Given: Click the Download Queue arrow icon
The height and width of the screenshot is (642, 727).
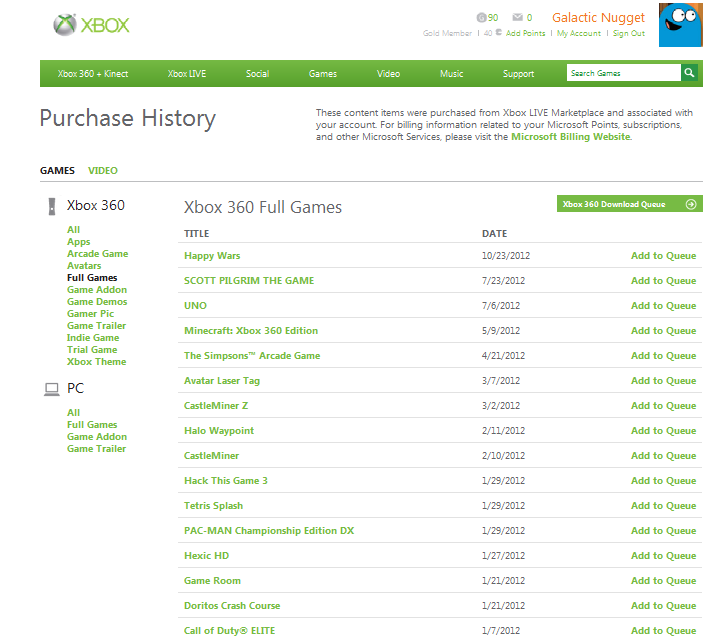Looking at the screenshot, I should click(x=690, y=204).
